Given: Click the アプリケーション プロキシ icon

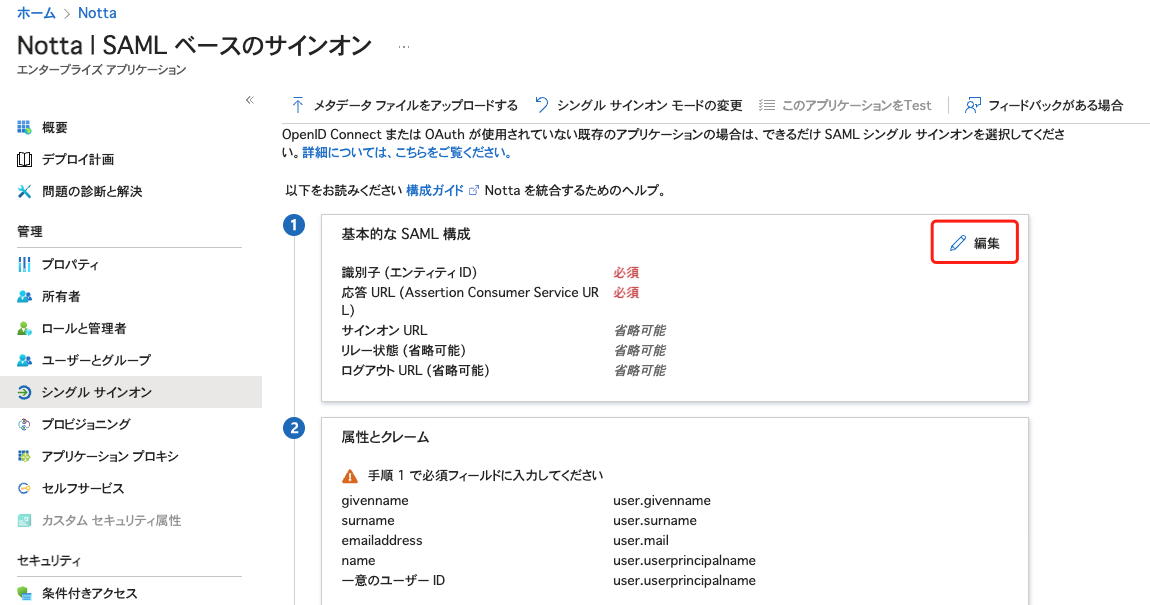Looking at the screenshot, I should 24,456.
